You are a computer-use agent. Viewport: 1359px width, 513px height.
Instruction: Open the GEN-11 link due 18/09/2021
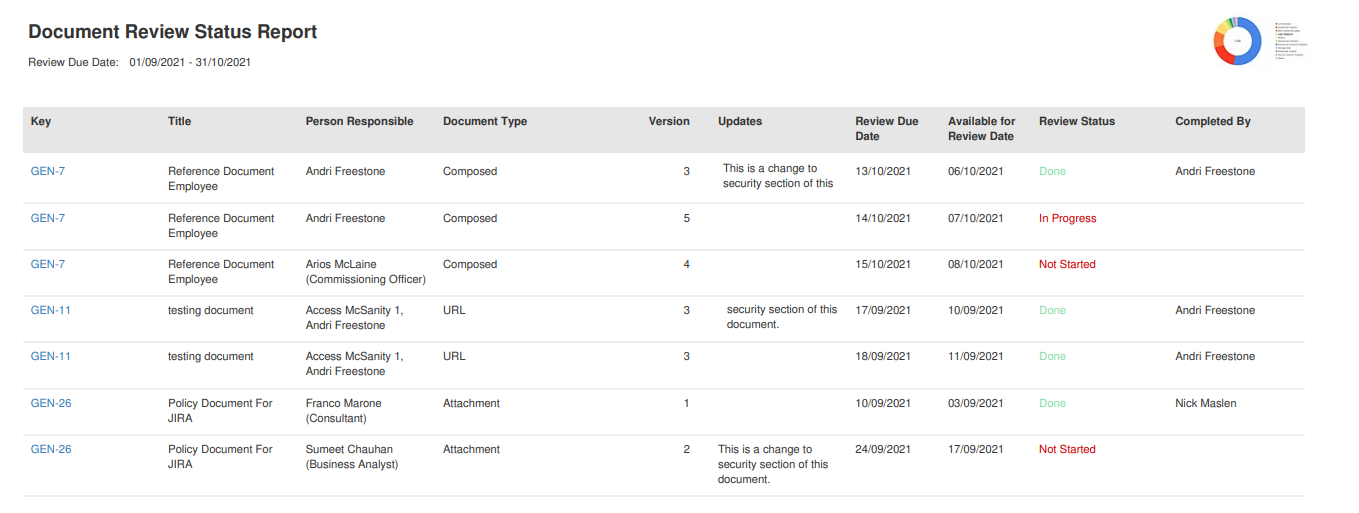(51, 356)
